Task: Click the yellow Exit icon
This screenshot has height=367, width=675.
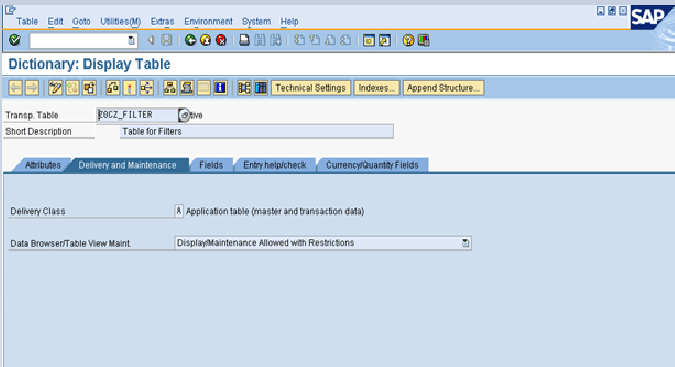Action: (206, 40)
